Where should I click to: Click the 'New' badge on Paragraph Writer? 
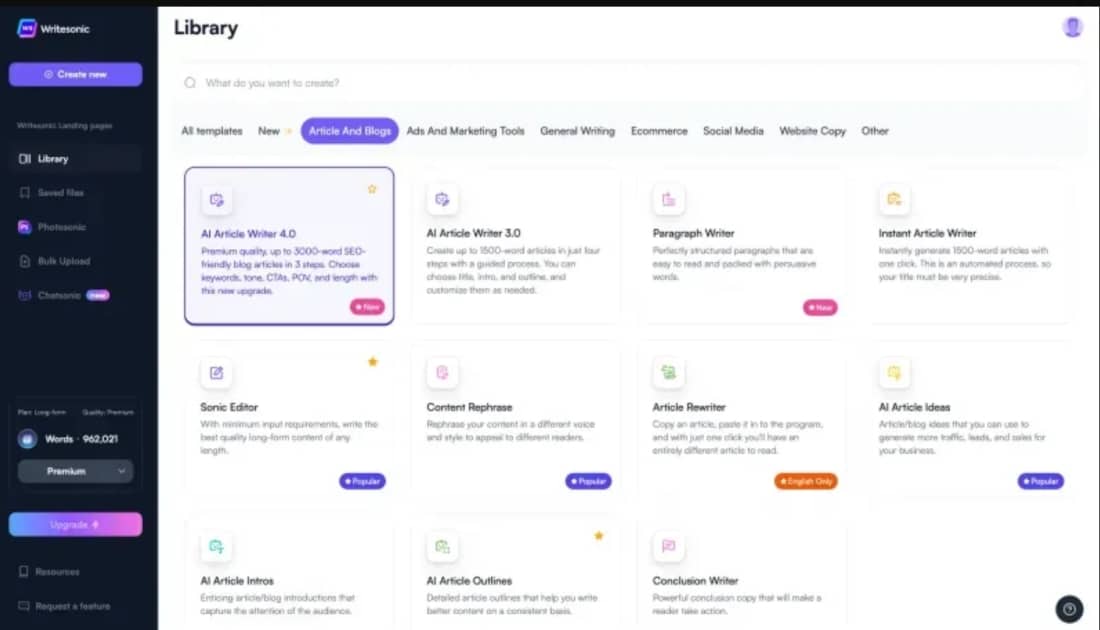(x=820, y=307)
